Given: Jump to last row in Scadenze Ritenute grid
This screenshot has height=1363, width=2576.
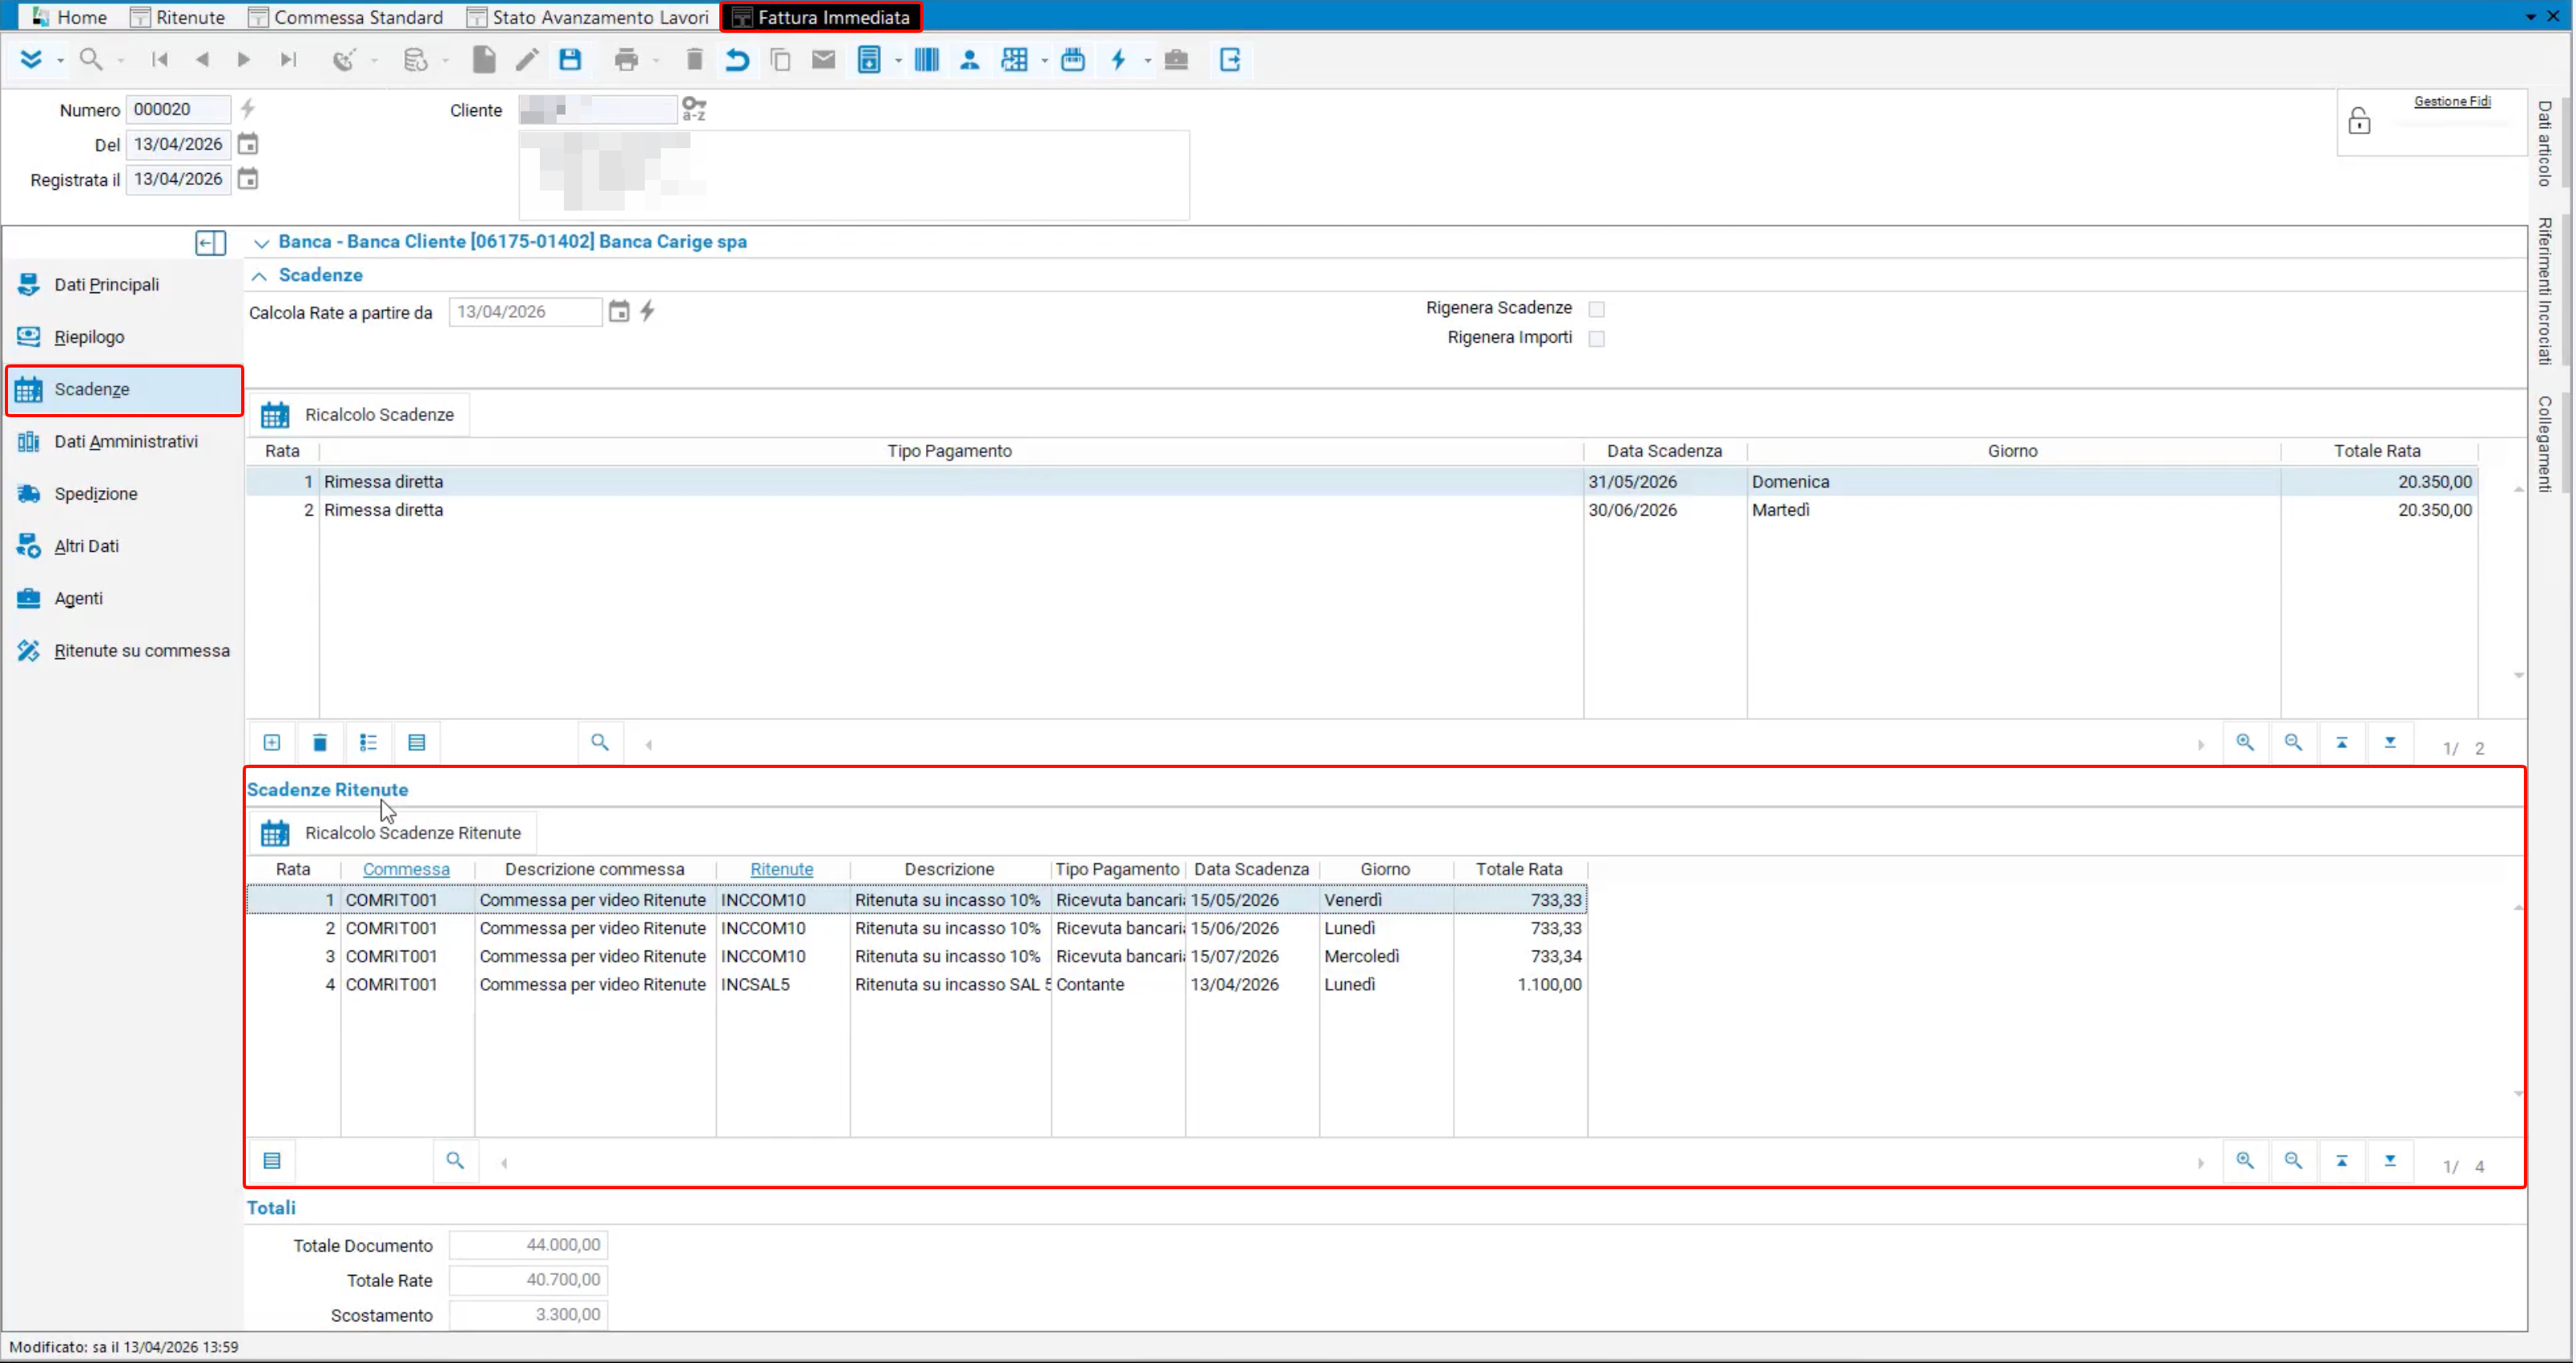Looking at the screenshot, I should (x=2390, y=1161).
